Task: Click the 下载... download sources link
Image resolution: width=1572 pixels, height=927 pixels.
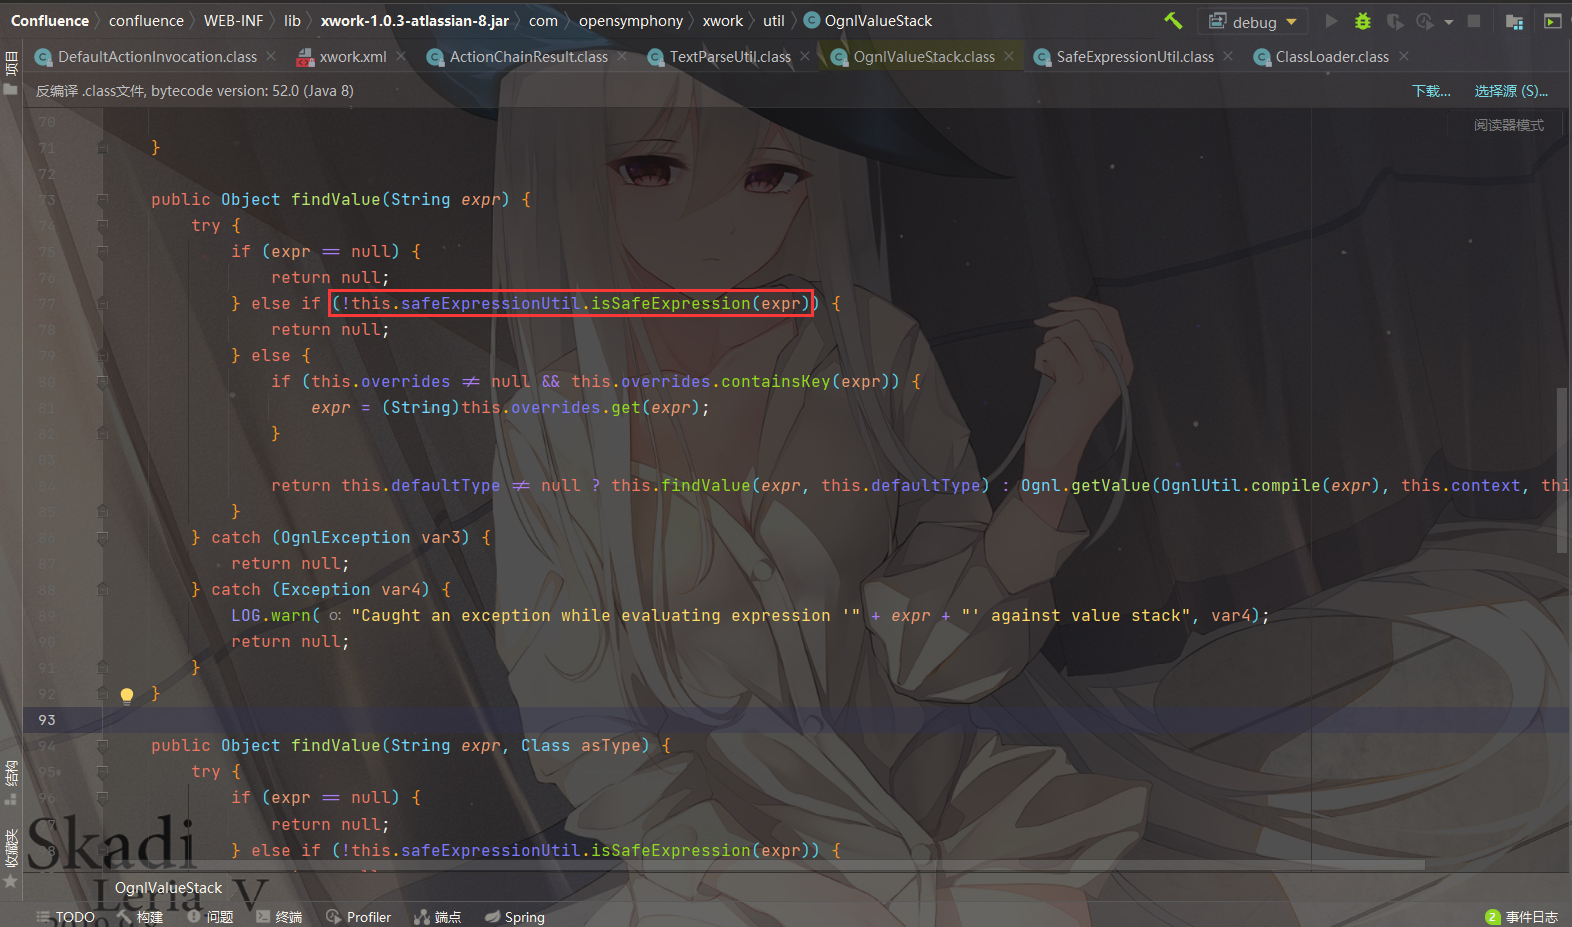Action: point(1431,91)
